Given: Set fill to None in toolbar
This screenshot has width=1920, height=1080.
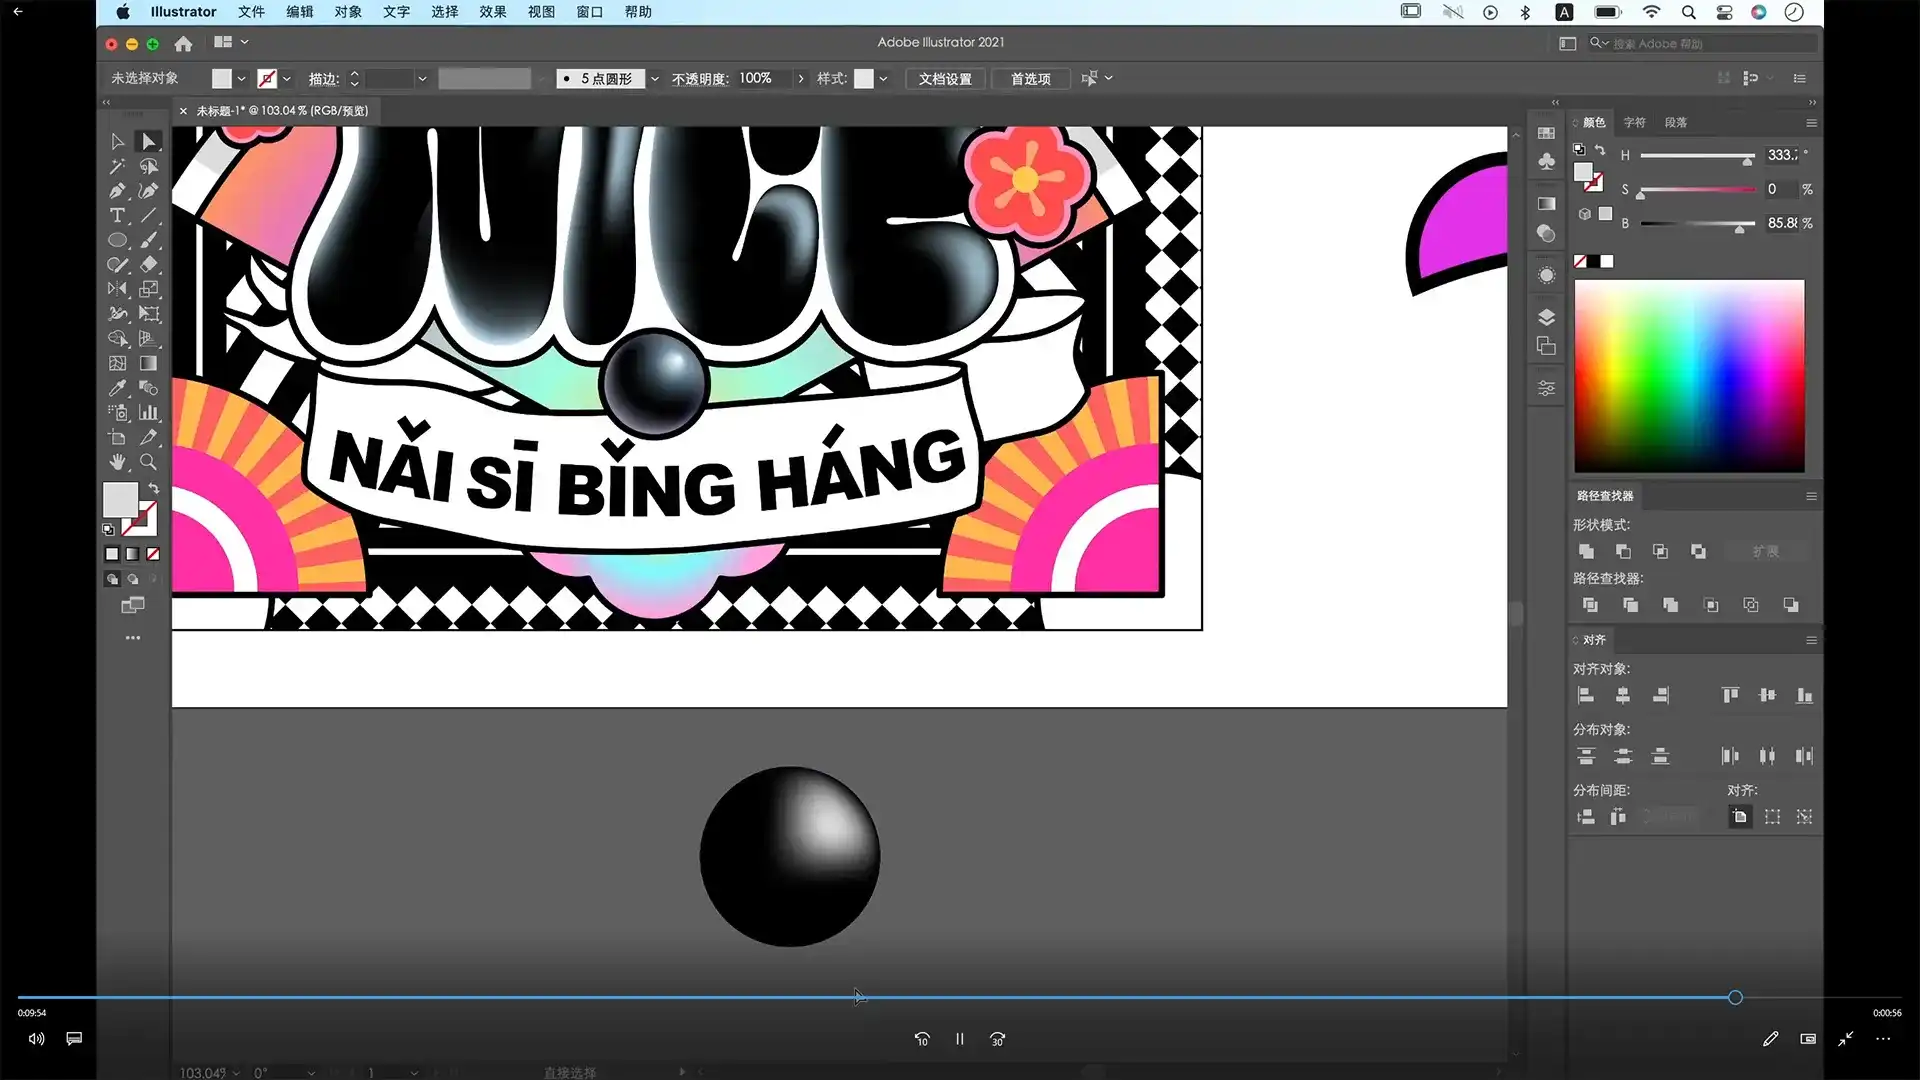Looking at the screenshot, I should pyautogui.click(x=153, y=554).
